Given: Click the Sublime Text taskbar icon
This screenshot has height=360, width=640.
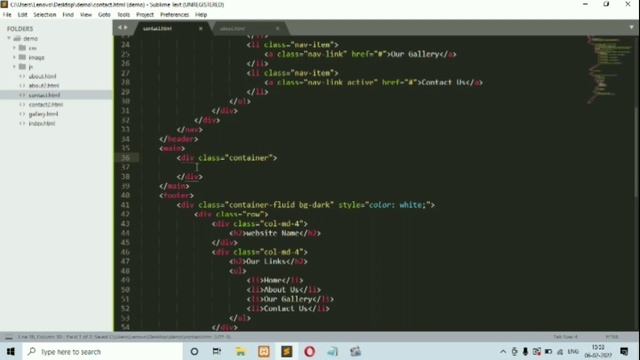Looking at the screenshot, I should 287,351.
